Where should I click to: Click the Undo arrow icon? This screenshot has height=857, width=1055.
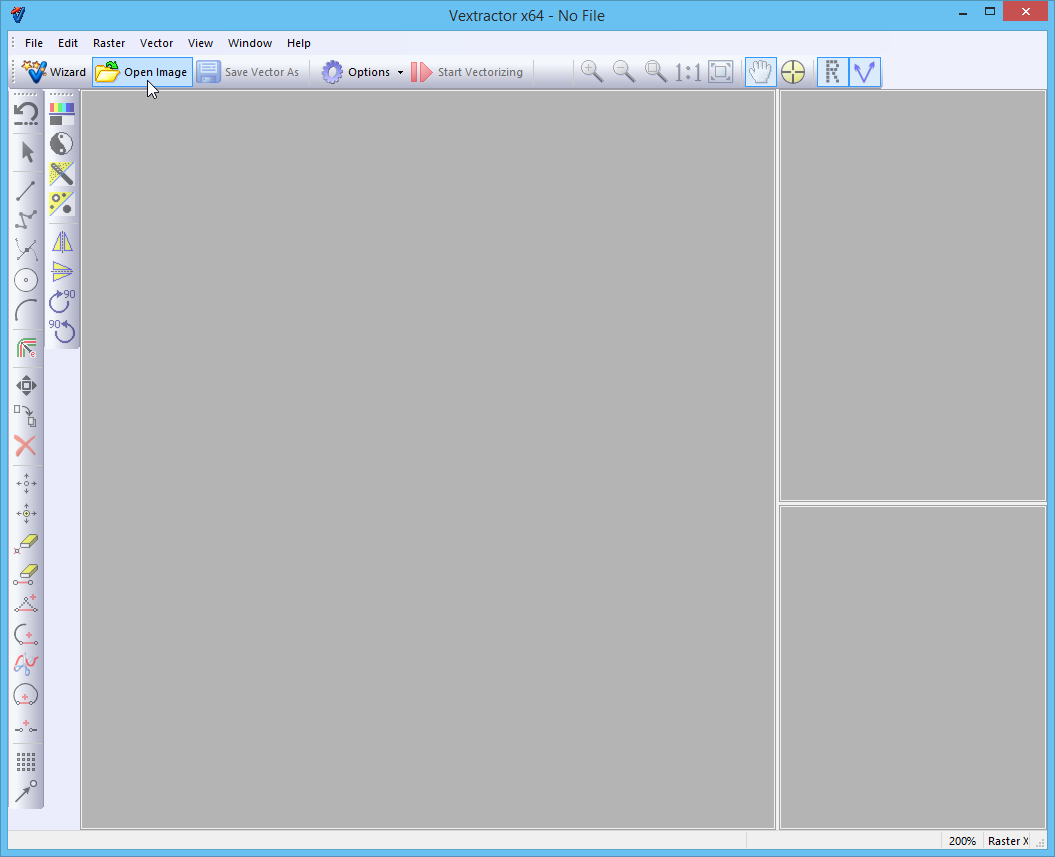(26, 114)
